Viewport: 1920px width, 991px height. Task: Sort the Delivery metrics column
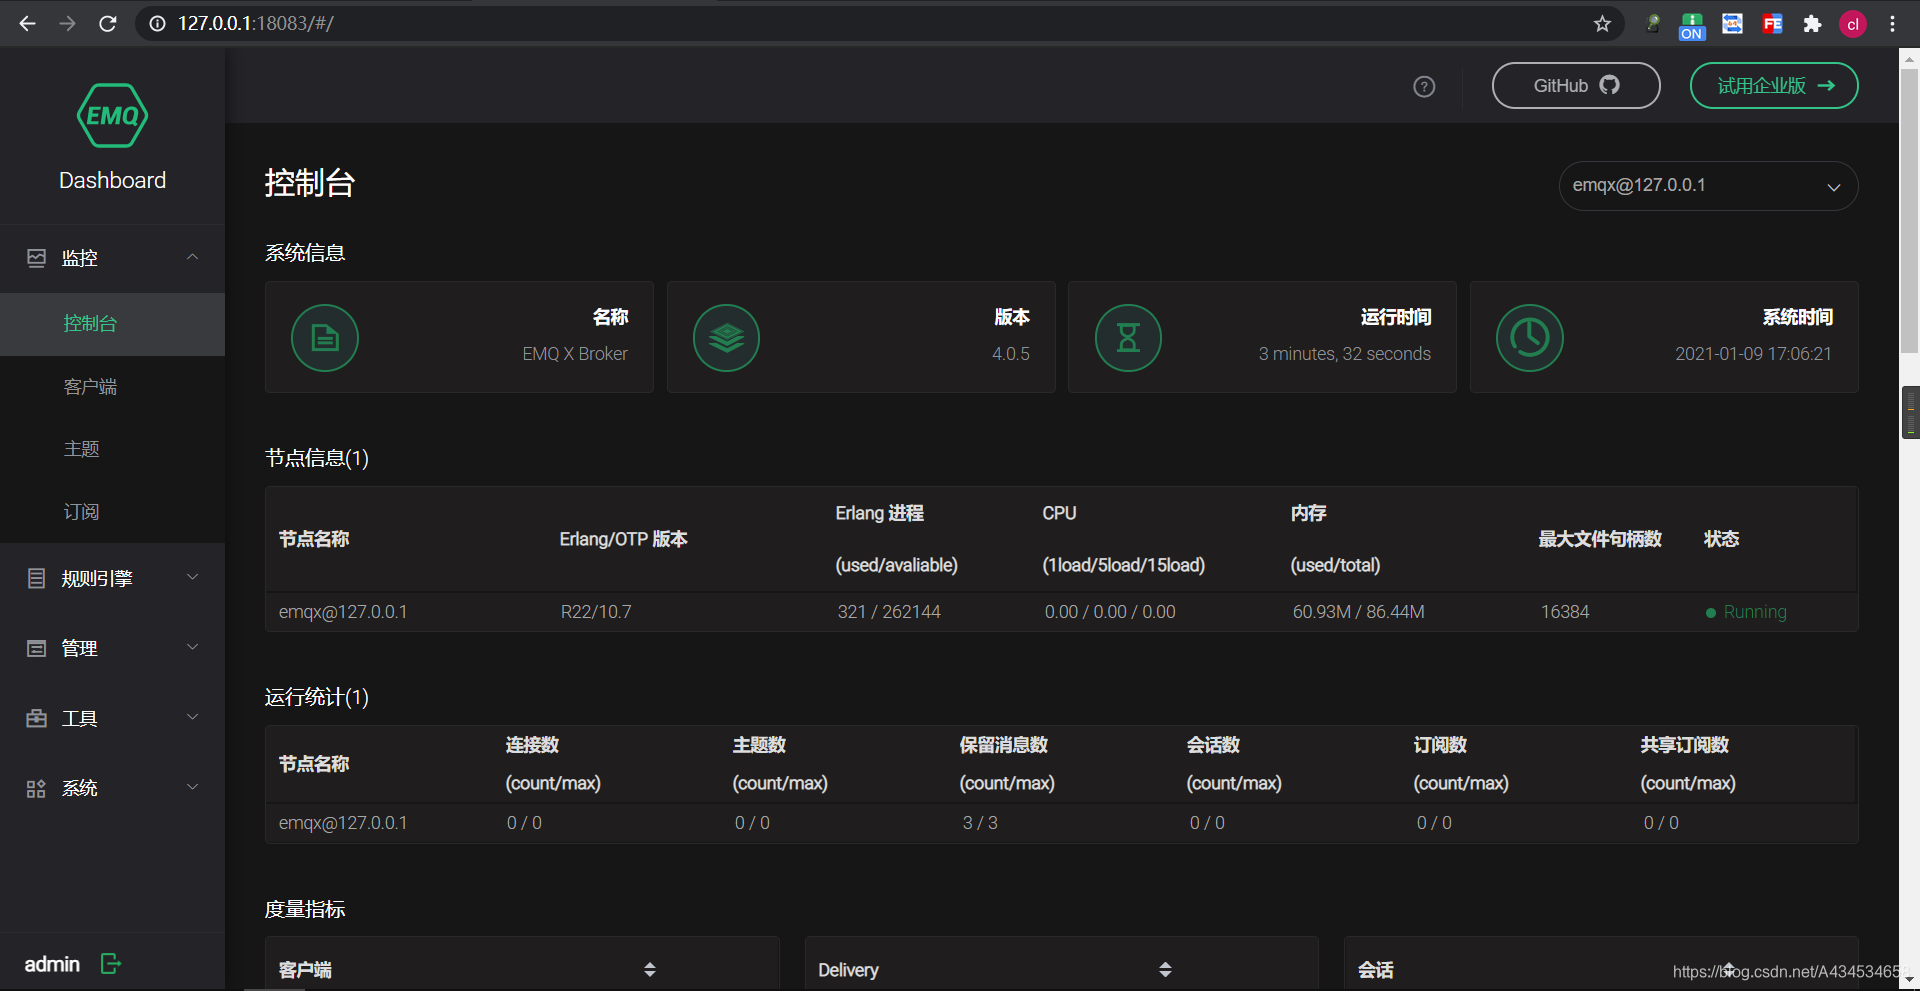pos(1165,969)
